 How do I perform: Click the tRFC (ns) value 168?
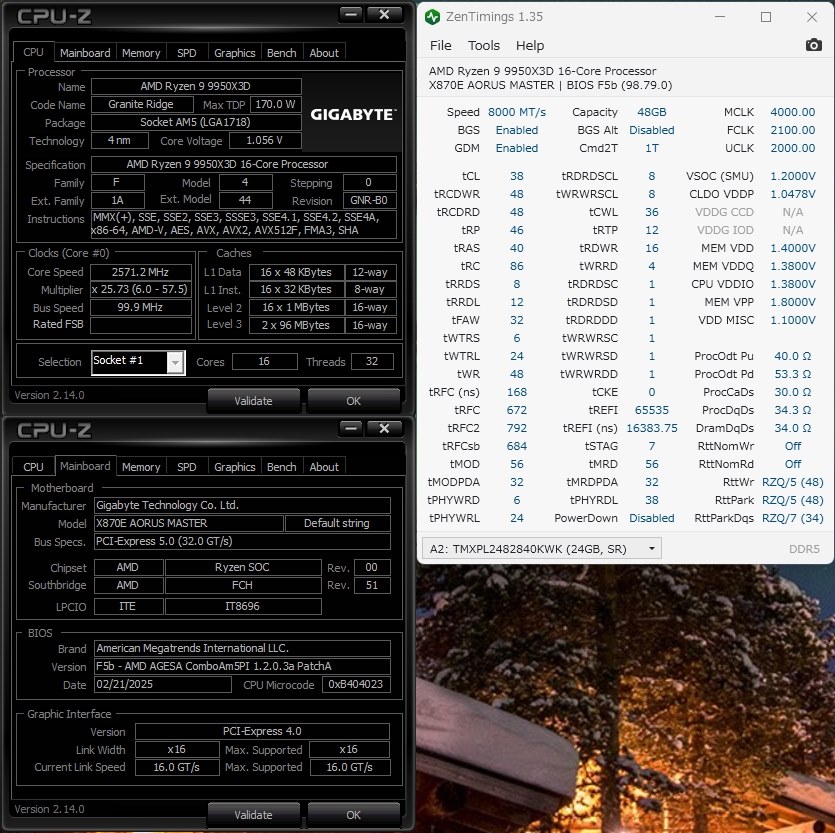point(517,392)
